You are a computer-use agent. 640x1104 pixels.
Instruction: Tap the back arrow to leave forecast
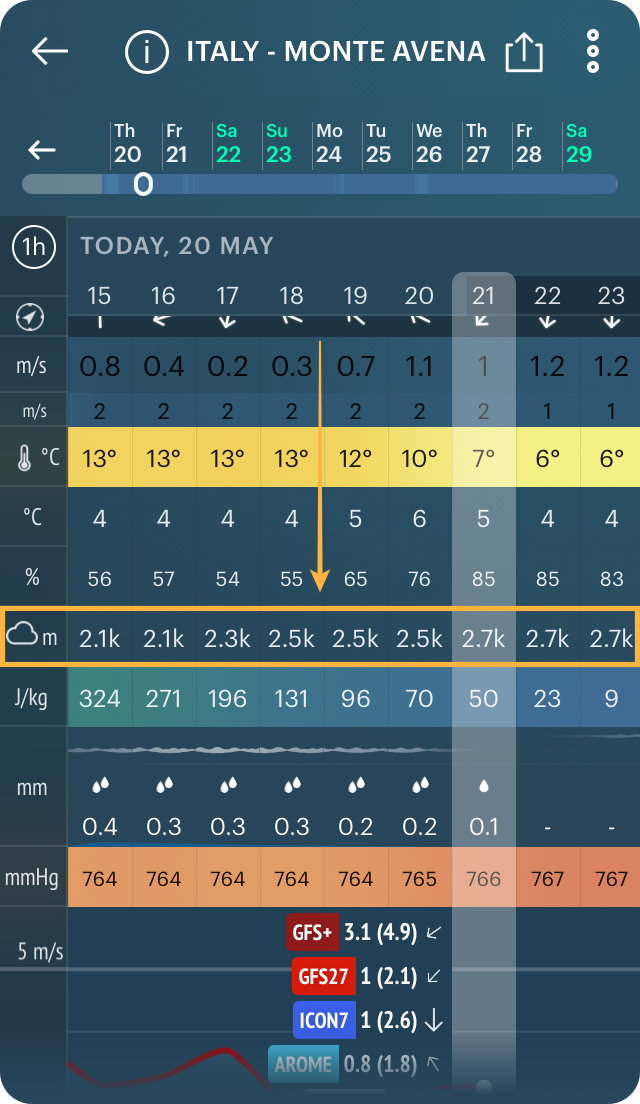click(49, 52)
